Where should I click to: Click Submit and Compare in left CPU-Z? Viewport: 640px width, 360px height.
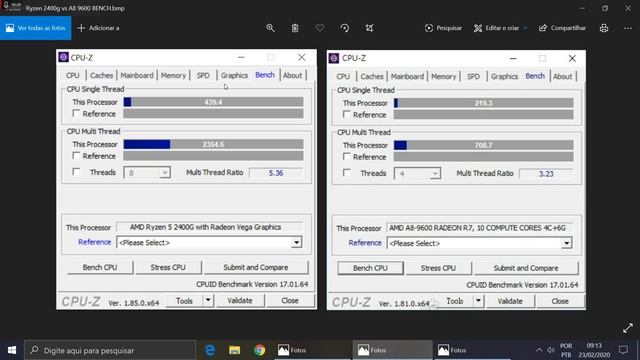click(256, 267)
